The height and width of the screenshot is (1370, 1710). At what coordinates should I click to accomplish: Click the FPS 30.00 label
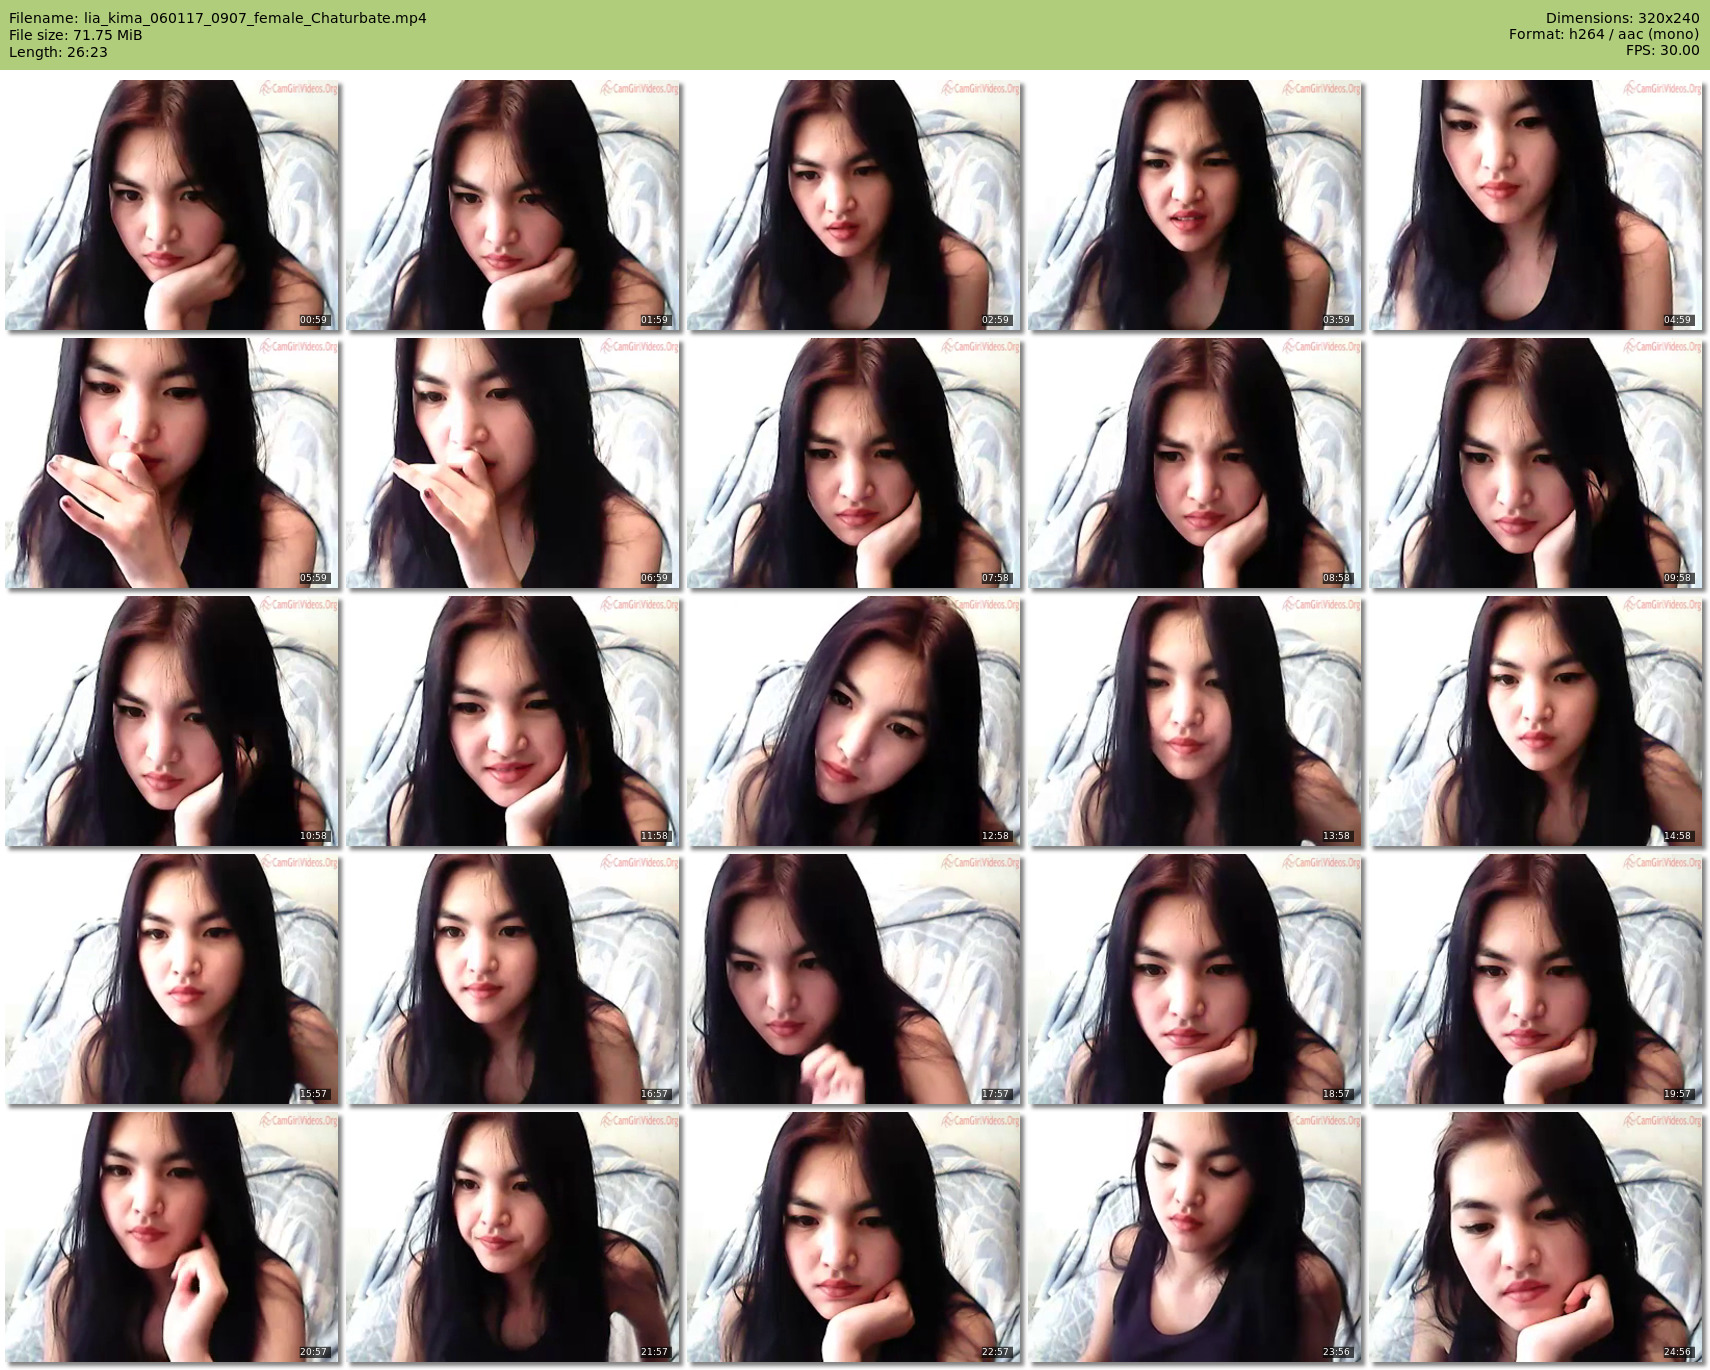point(1662,50)
